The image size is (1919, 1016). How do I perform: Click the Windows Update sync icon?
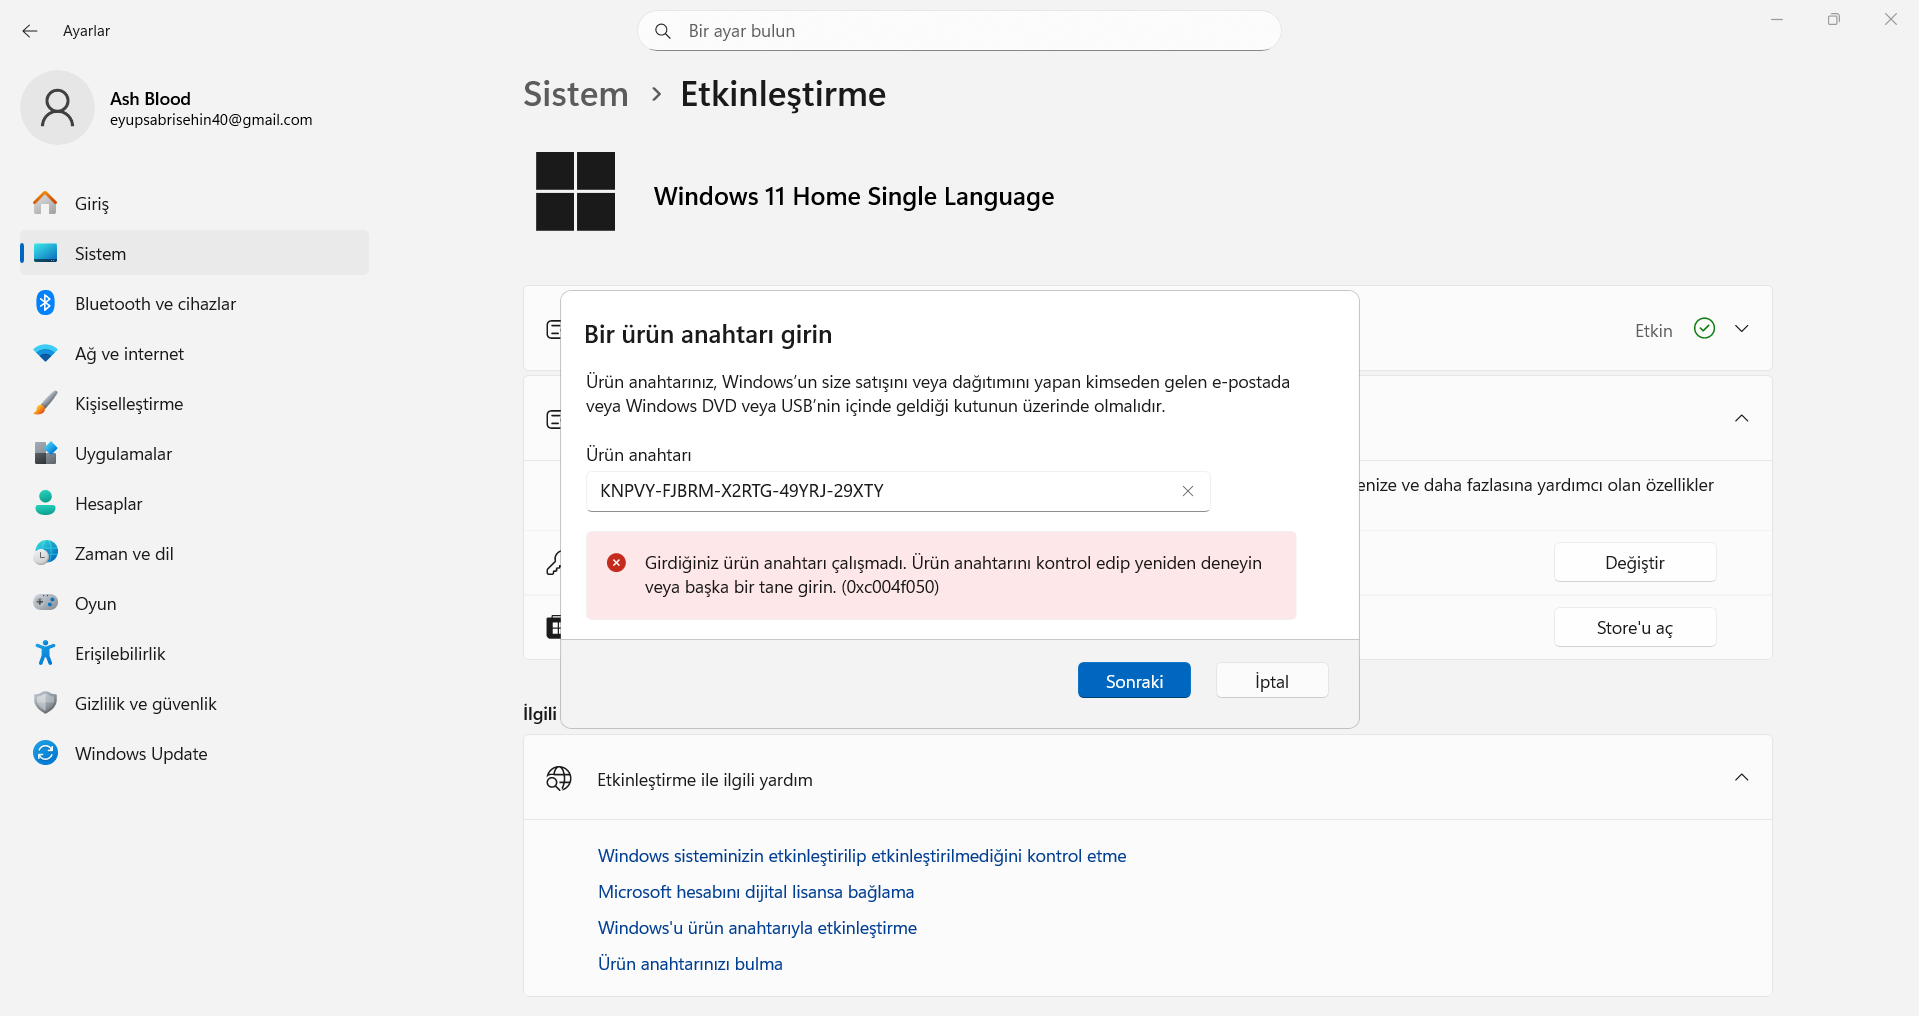(45, 753)
